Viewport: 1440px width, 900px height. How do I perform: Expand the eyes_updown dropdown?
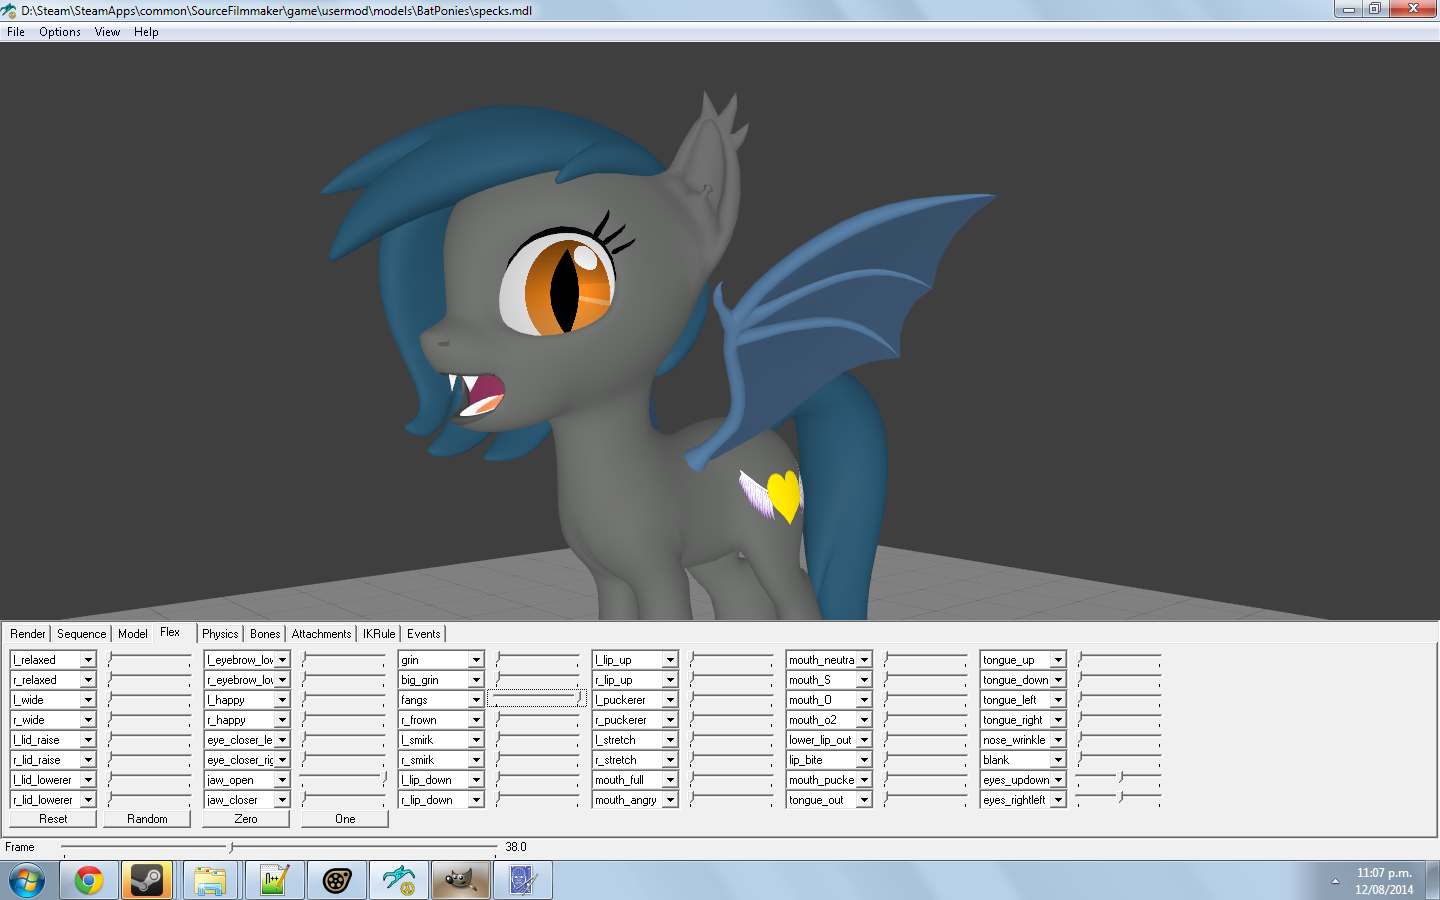tap(1058, 780)
